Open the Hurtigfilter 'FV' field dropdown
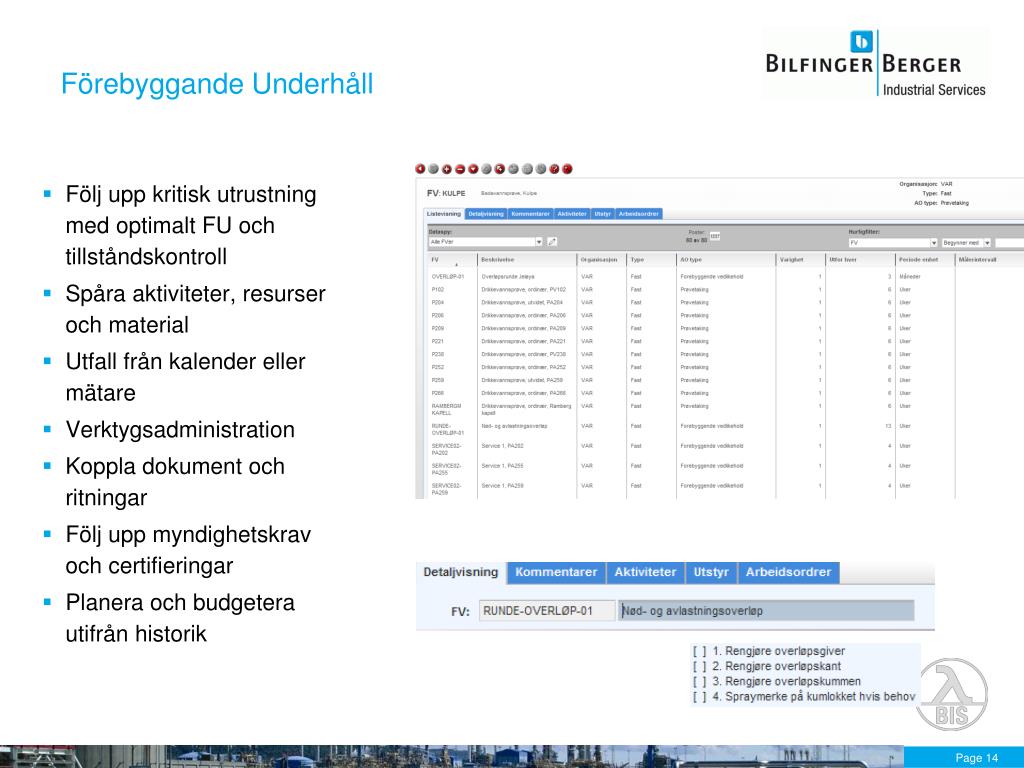 (934, 243)
